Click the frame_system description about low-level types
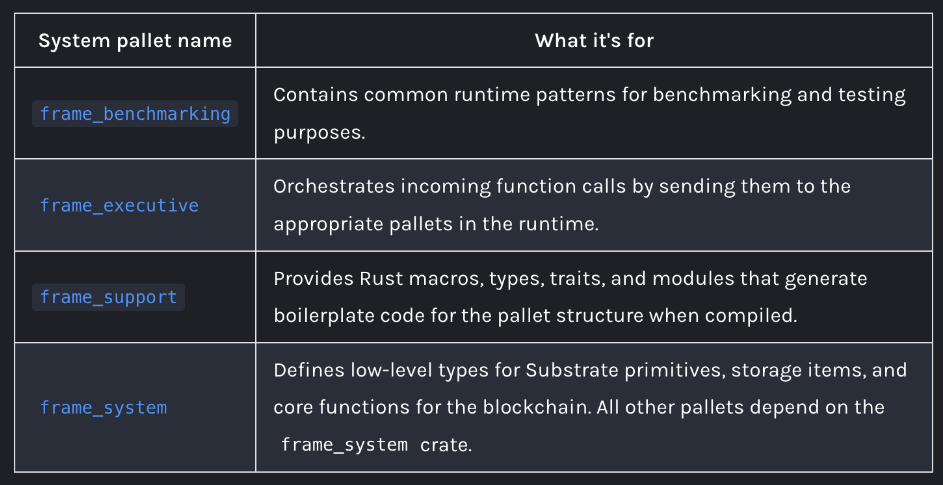The width and height of the screenshot is (943, 485). [594, 408]
